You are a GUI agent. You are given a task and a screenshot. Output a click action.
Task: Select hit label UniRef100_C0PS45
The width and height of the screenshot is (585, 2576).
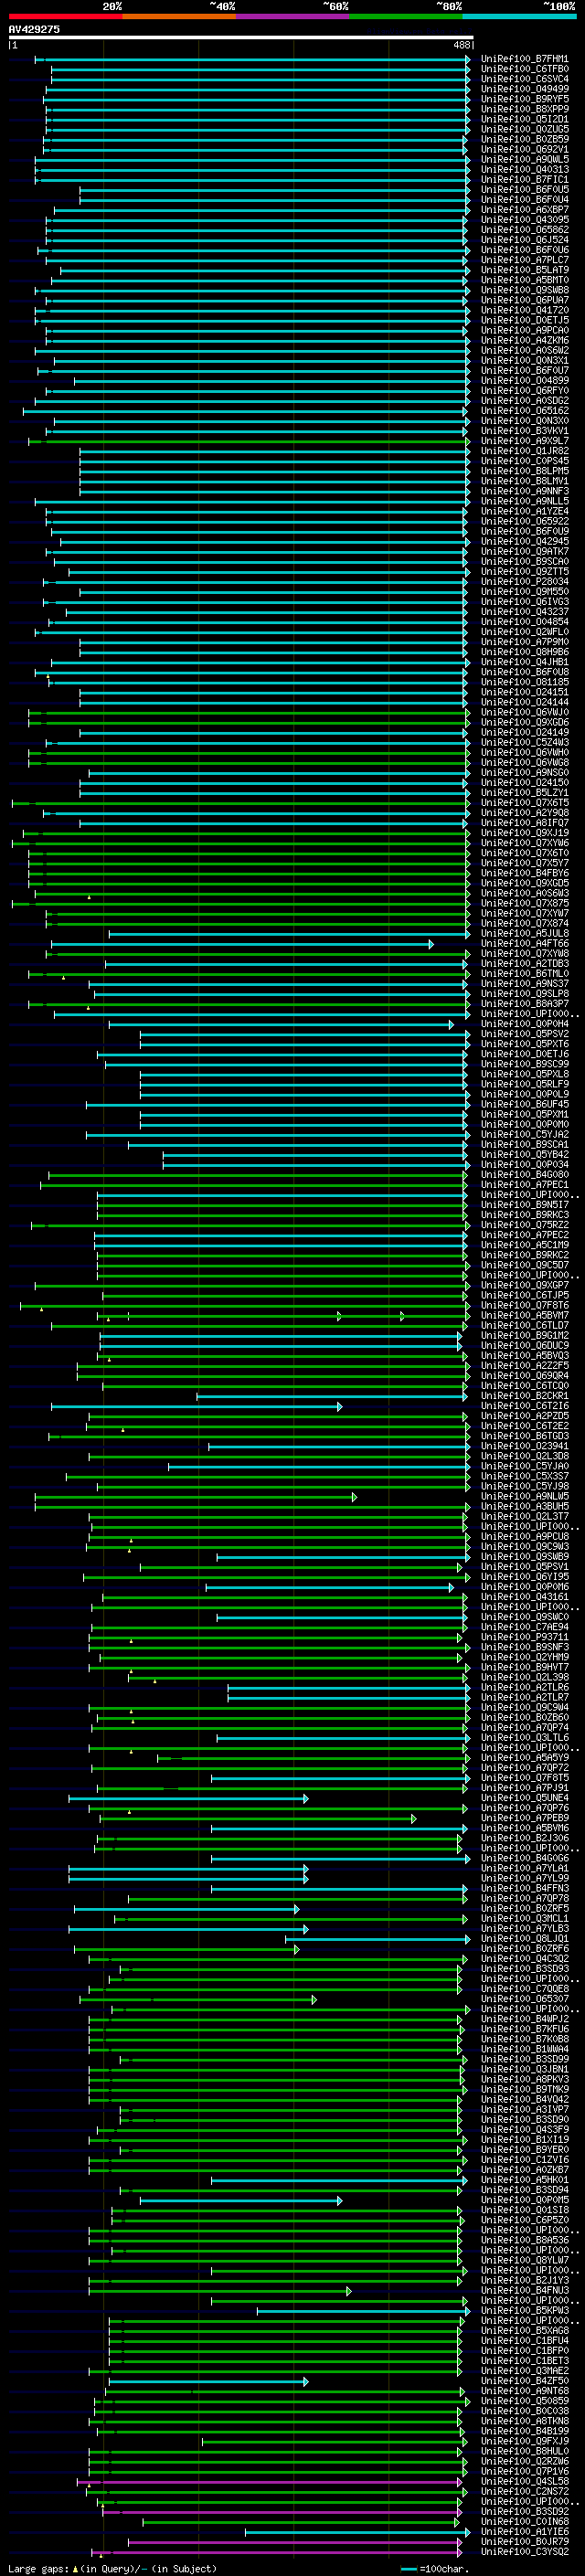524,461
